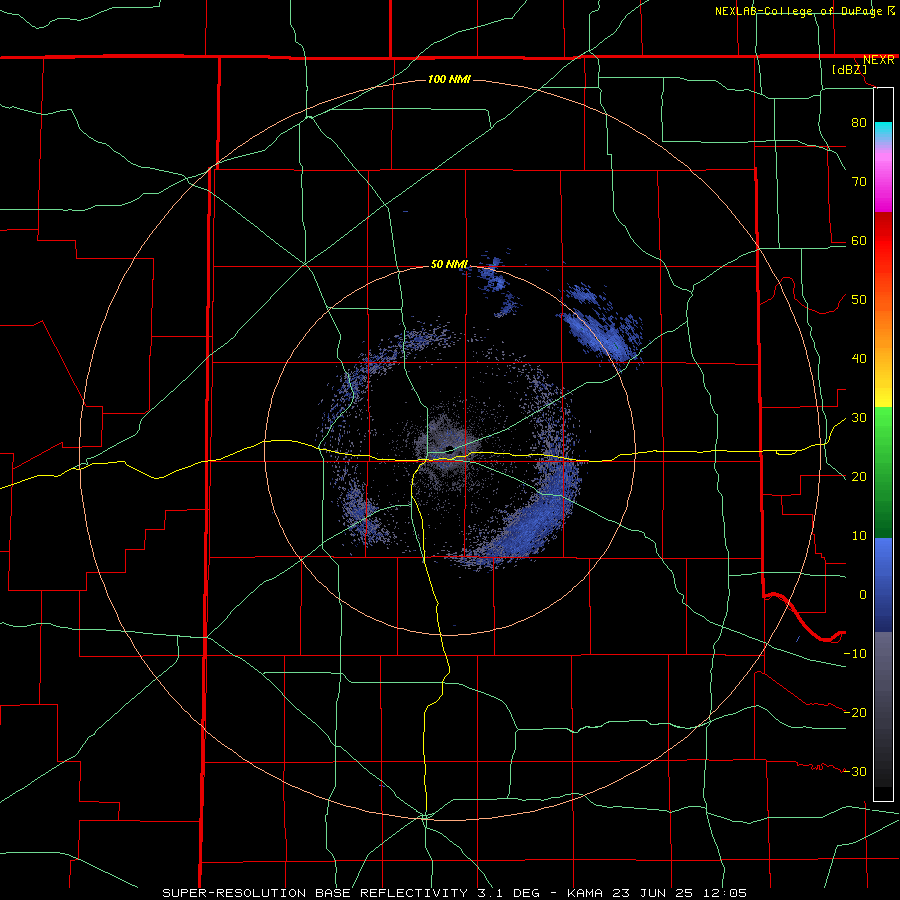This screenshot has height=900, width=900.
Task: Click the 80 value on the dBZ scale
Action: (x=859, y=122)
